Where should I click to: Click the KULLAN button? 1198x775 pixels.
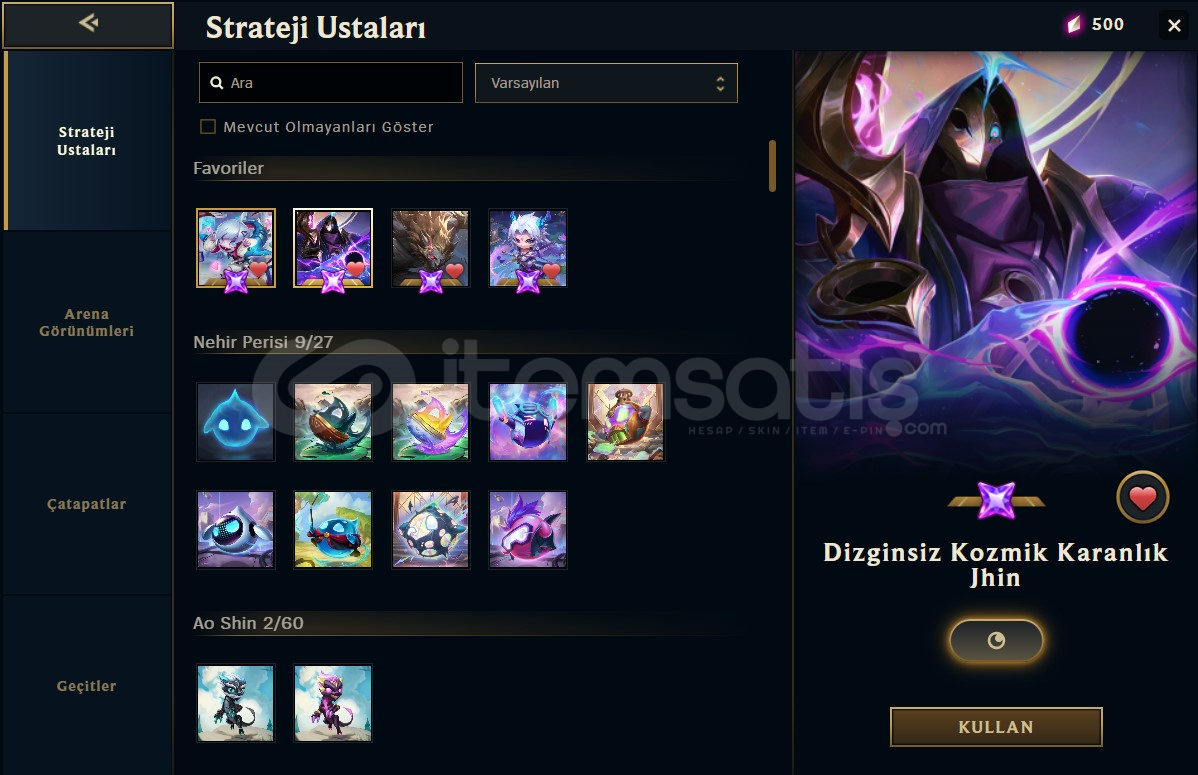click(x=996, y=727)
